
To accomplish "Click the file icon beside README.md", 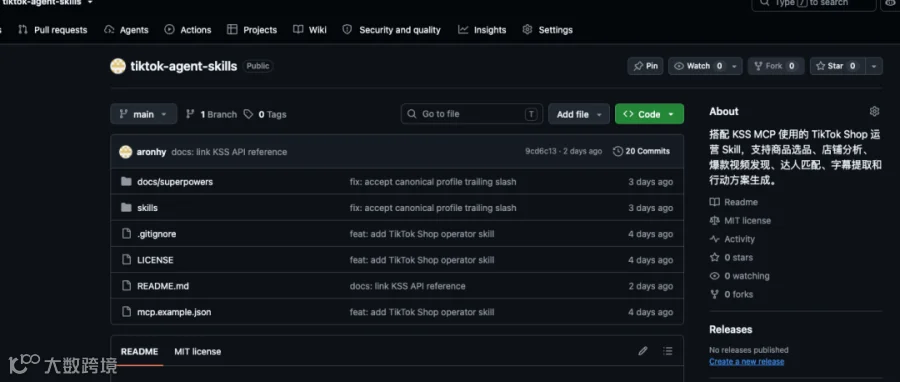I will 126,286.
